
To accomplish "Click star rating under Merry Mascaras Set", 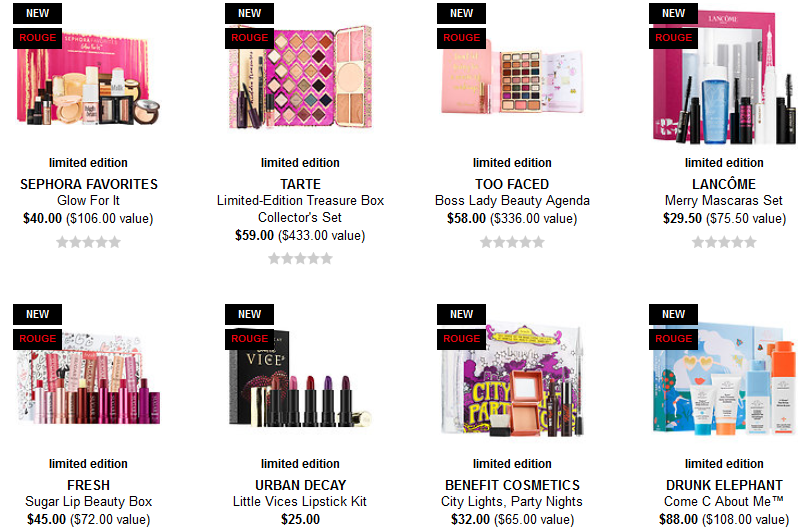I will [x=724, y=242].
